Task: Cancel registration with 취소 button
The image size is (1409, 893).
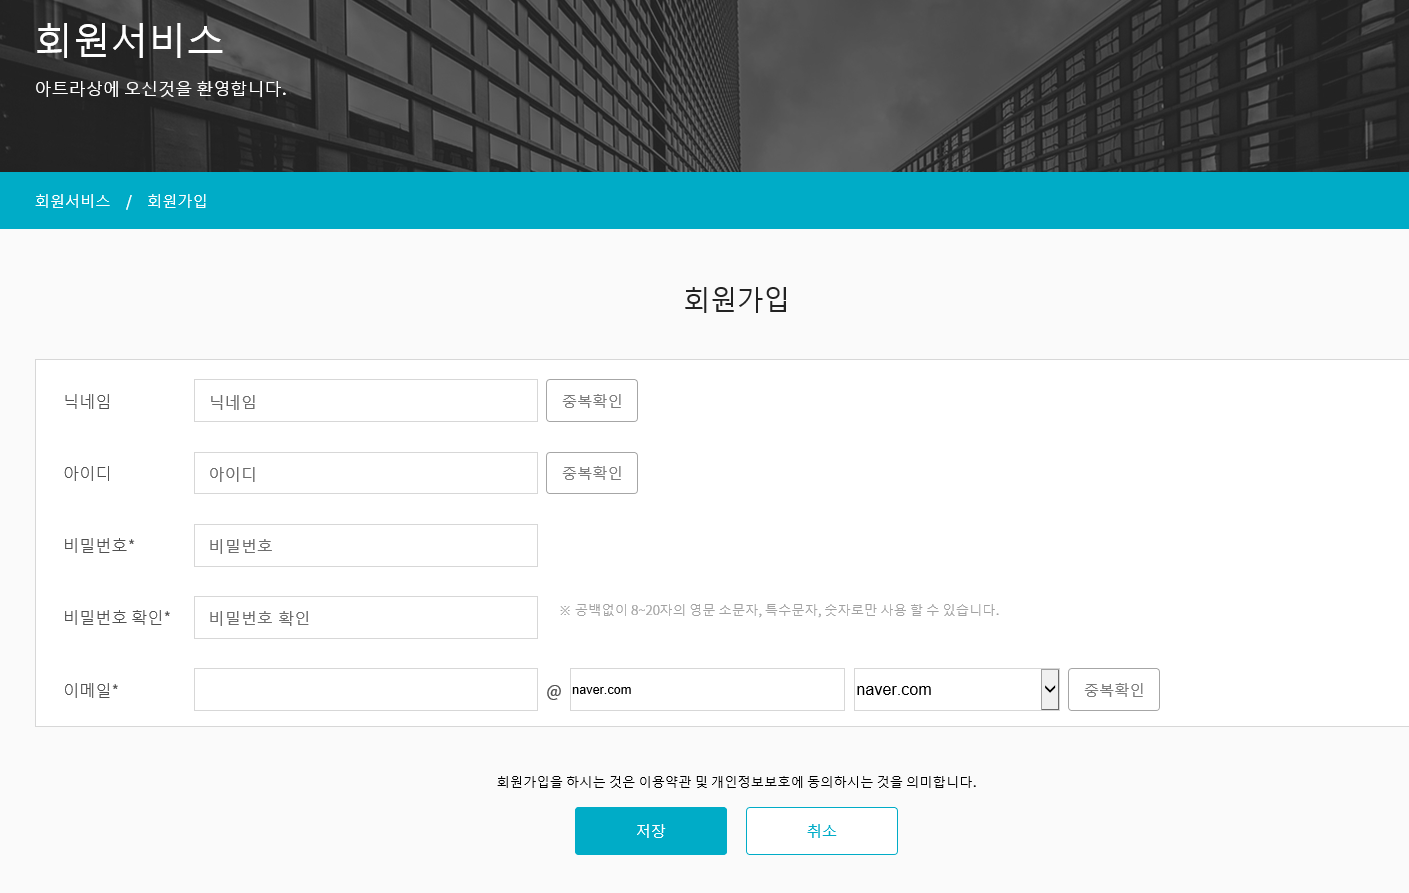Action: 822,831
